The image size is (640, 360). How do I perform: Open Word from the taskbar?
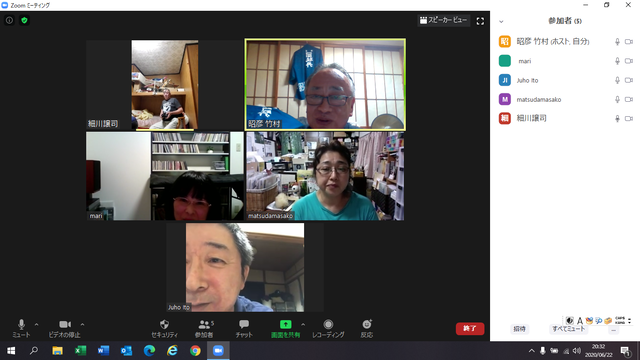pos(103,351)
